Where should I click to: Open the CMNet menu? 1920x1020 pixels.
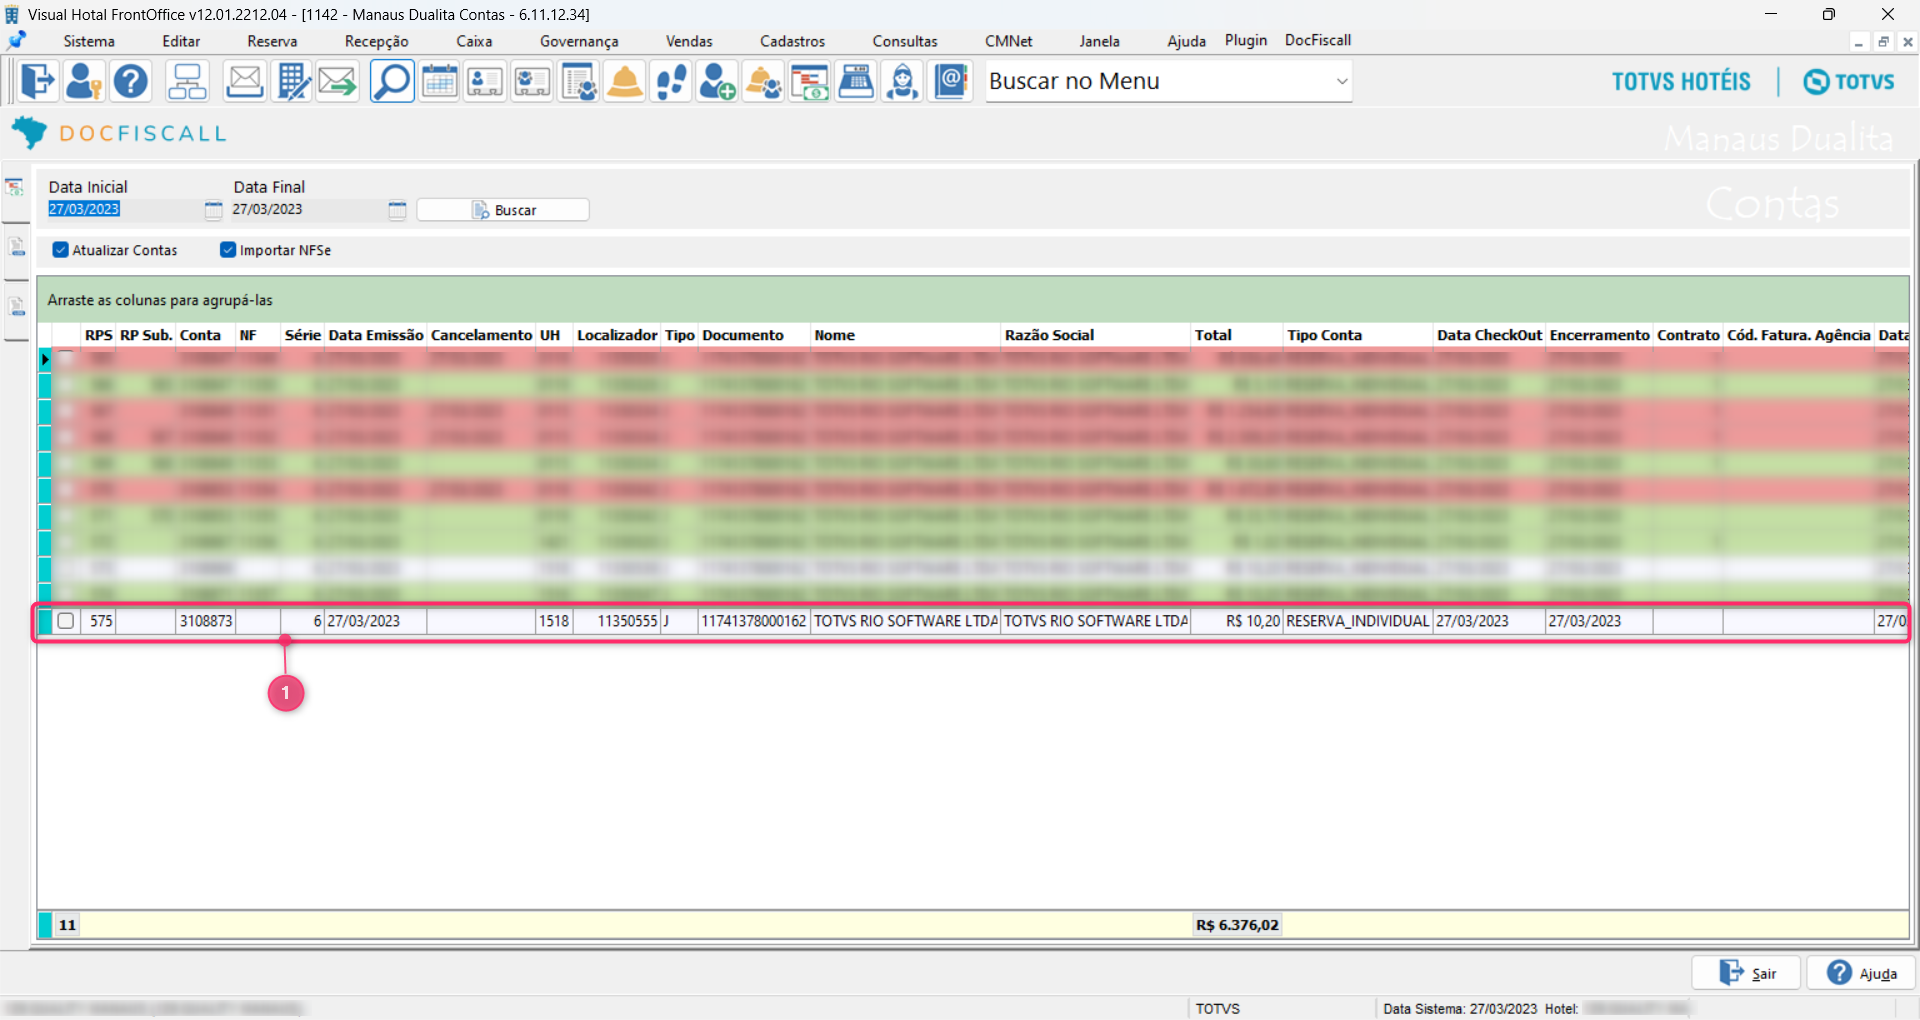[x=1009, y=41]
